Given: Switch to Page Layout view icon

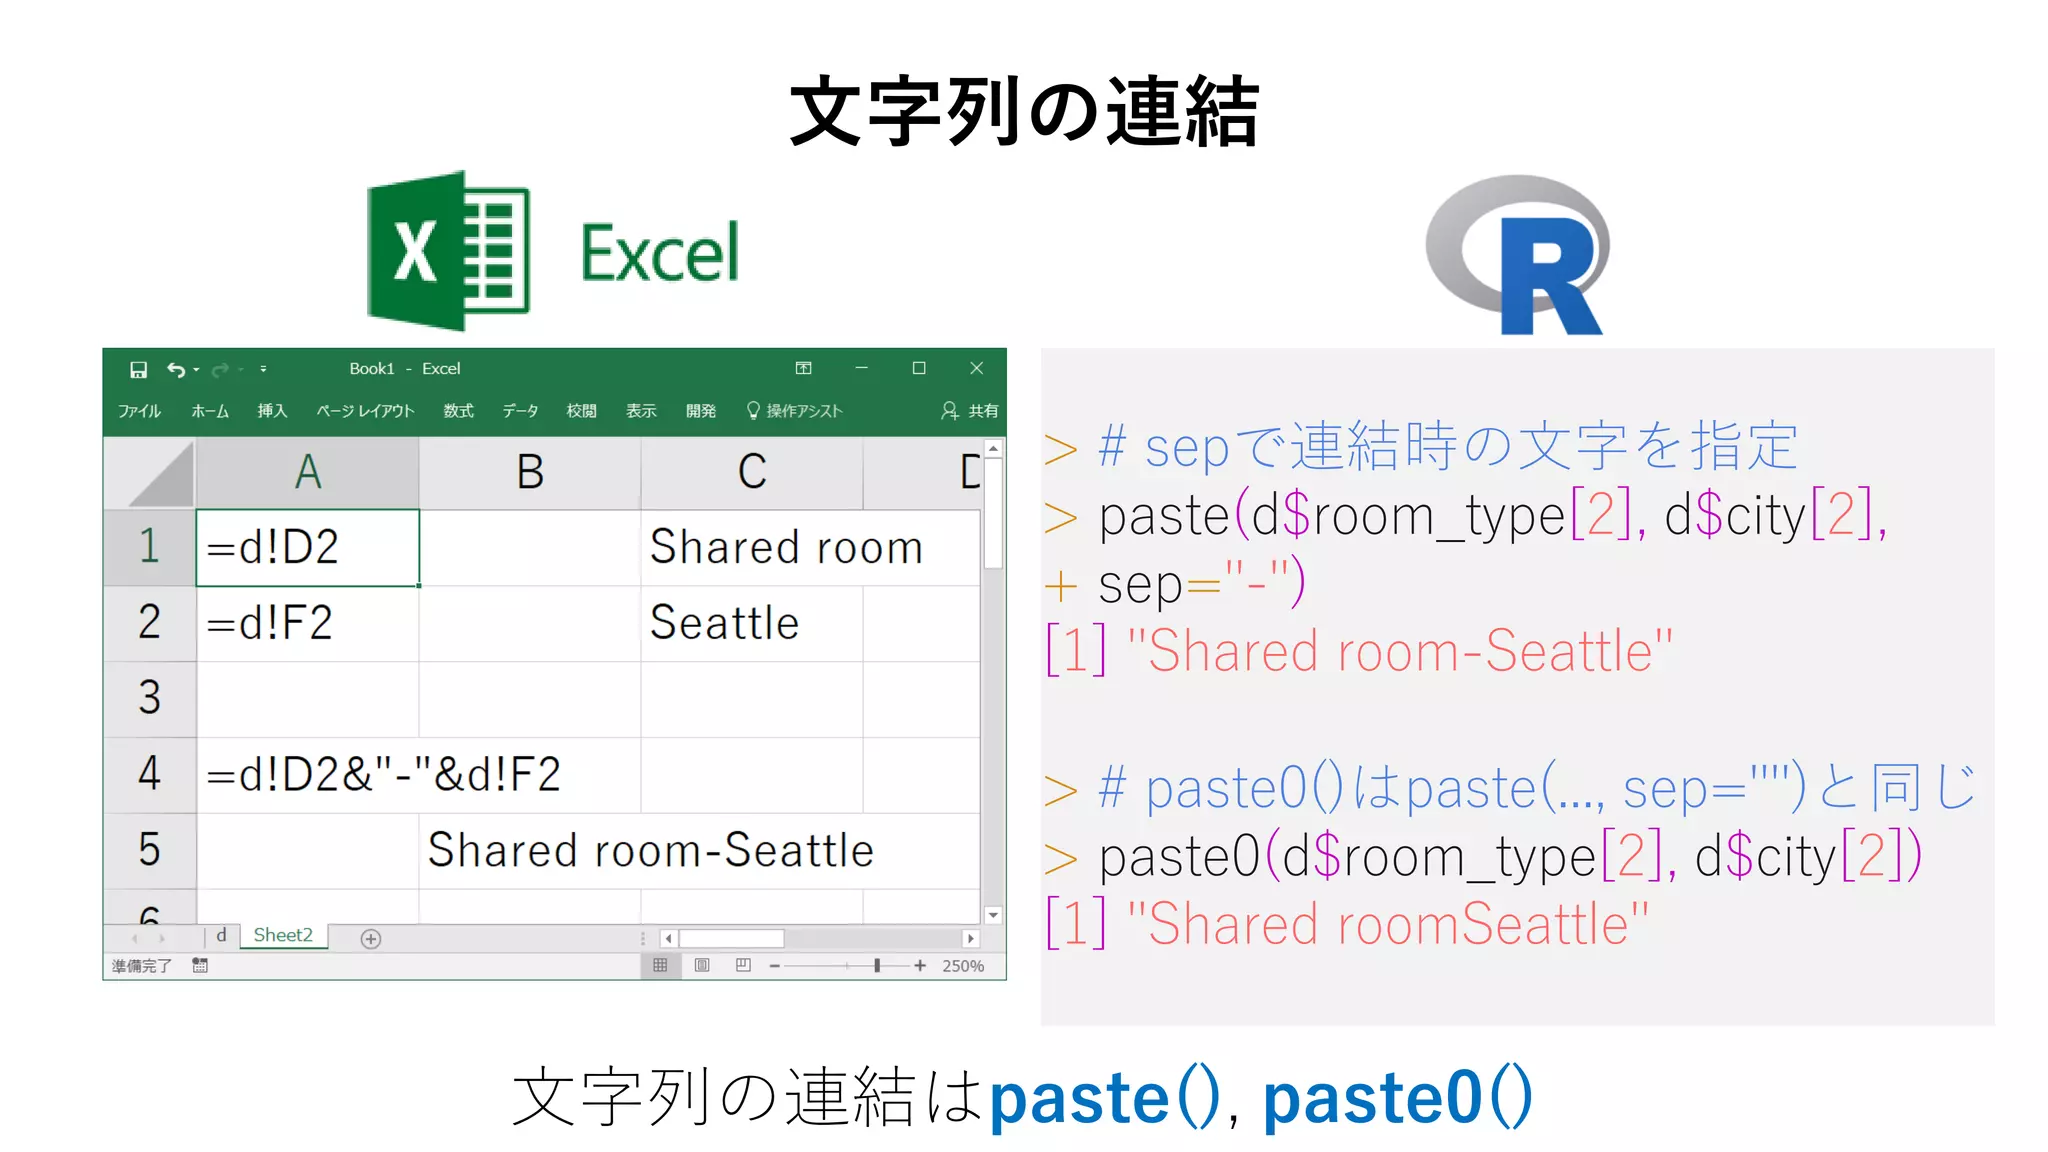Looking at the screenshot, I should pyautogui.click(x=702, y=966).
